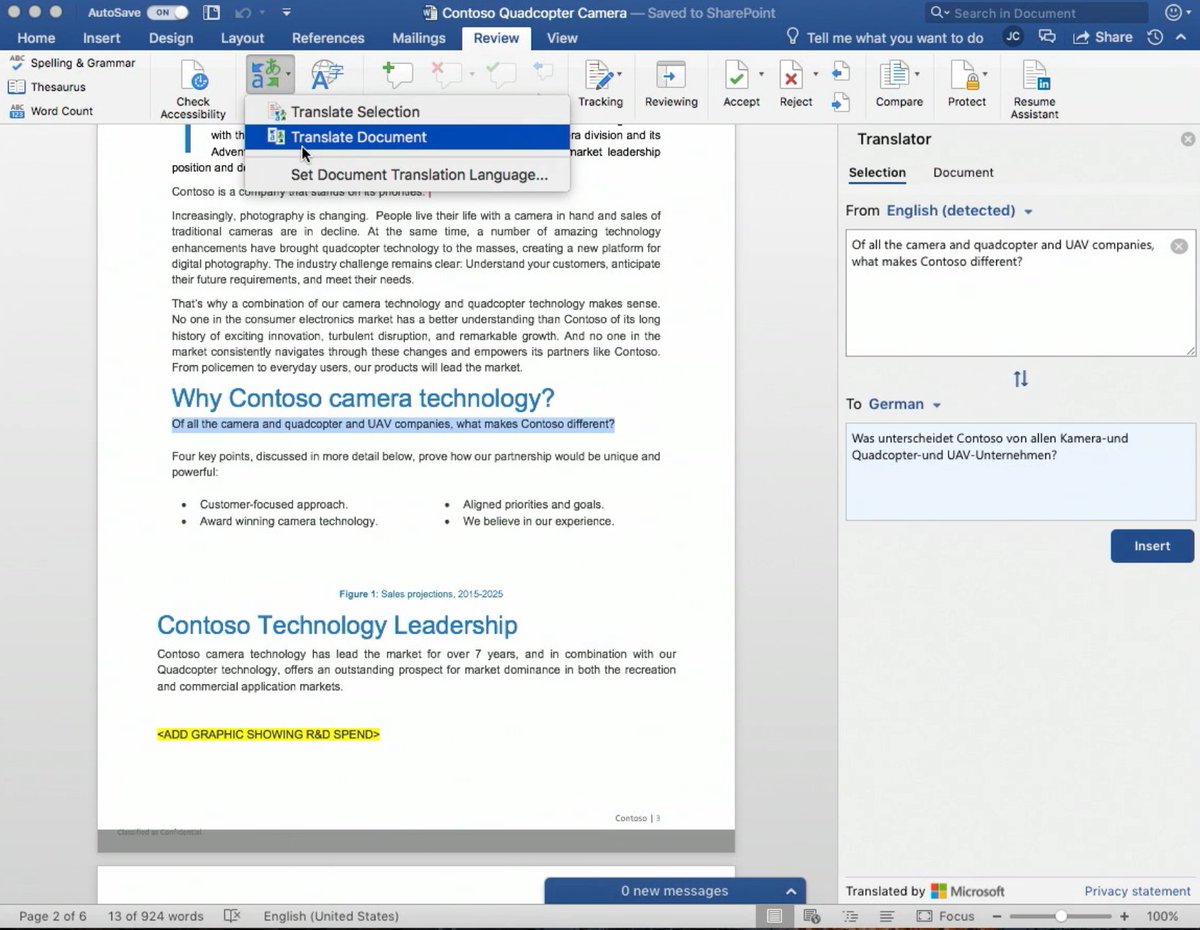Switch to the Layout tab
Viewport: 1200px width, 930px height.
click(242, 38)
